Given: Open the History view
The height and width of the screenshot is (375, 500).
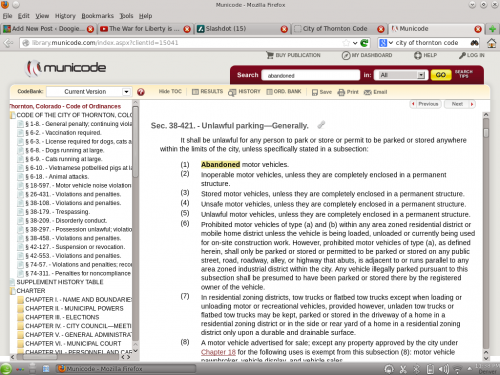Looking at the screenshot, I should (x=244, y=92).
